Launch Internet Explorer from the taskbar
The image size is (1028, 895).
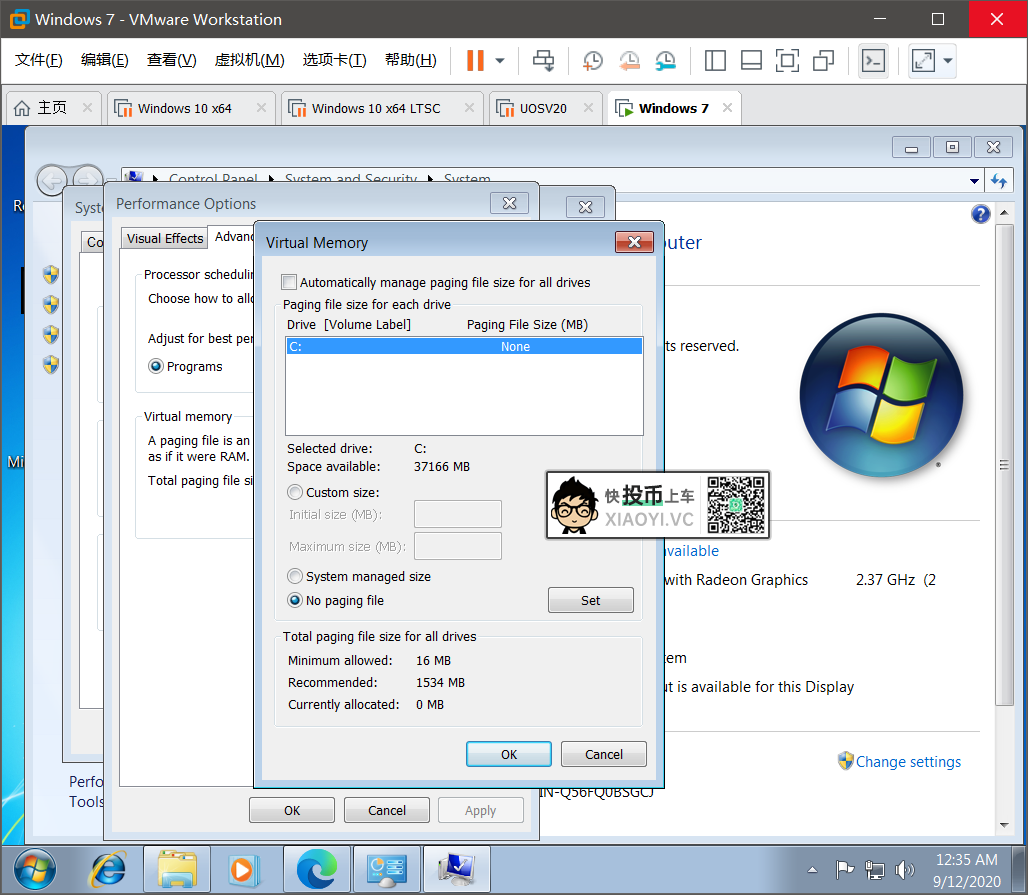pos(108,868)
